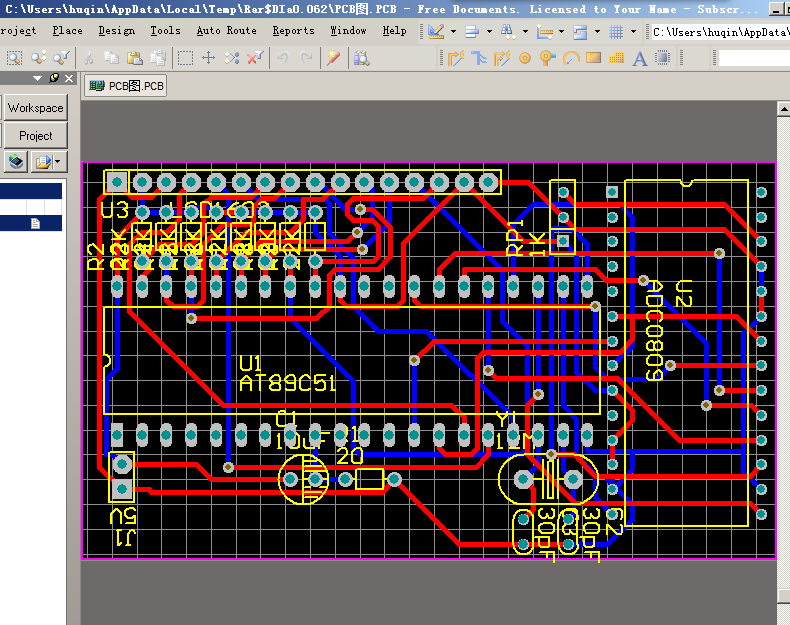Click the Rubber Stamp paste icon
Image resolution: width=790 pixels, height=625 pixels.
point(158,58)
